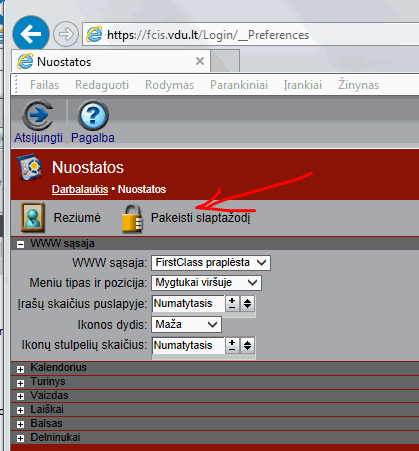Click the Atsijungti logout icon
Screen dimensions: 419x451
(x=38, y=115)
